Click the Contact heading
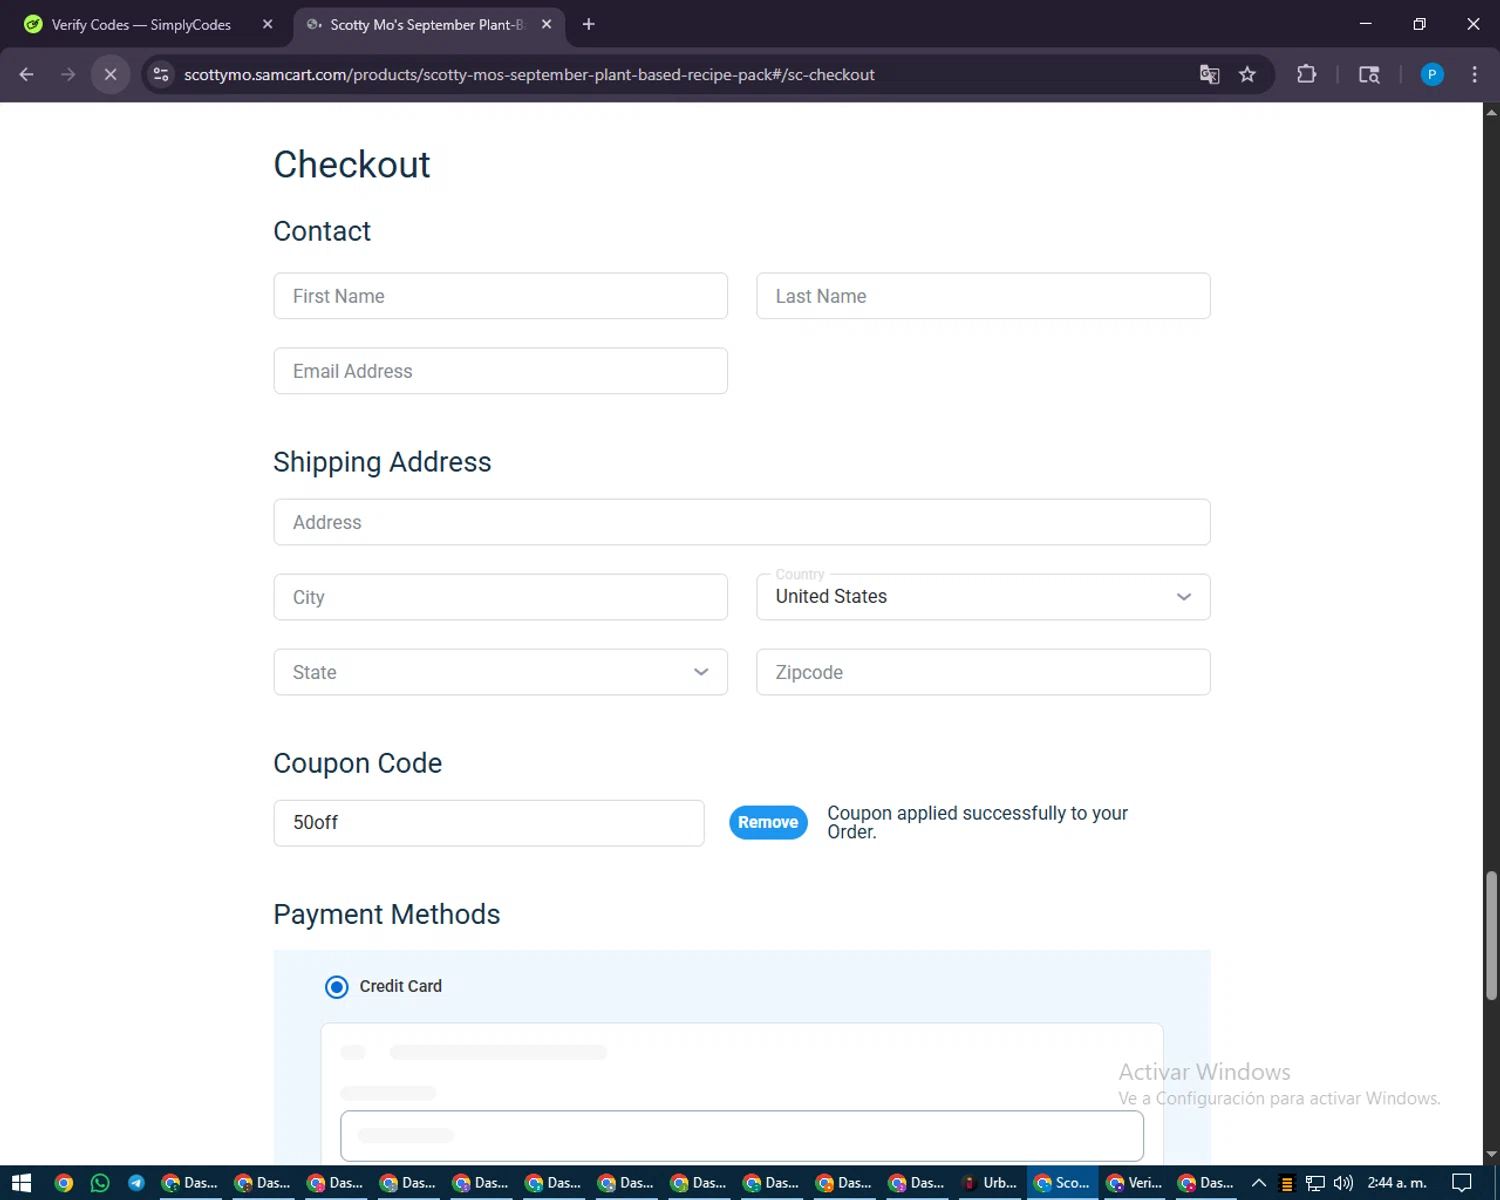 (322, 231)
